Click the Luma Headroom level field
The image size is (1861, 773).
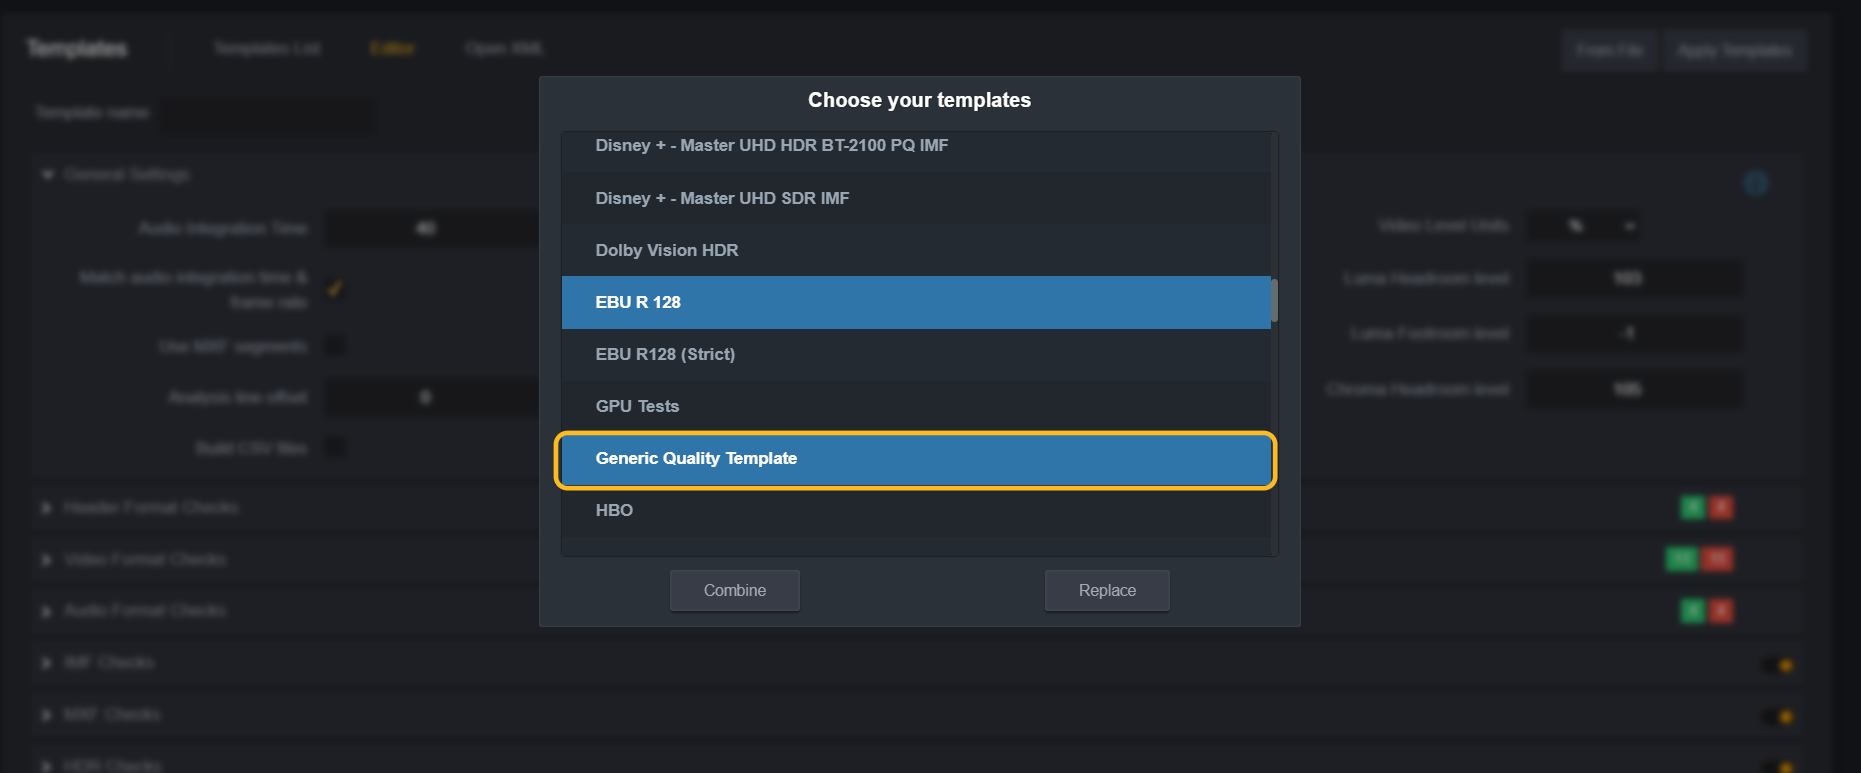(1634, 278)
